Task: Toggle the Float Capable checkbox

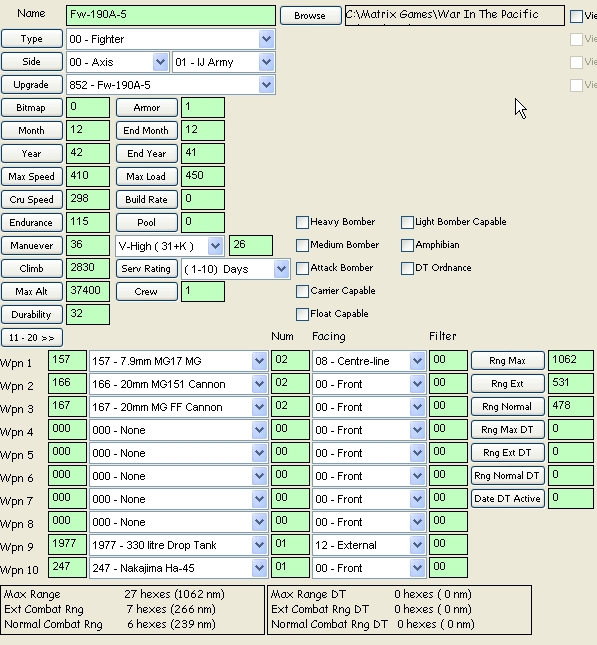Action: (302, 315)
